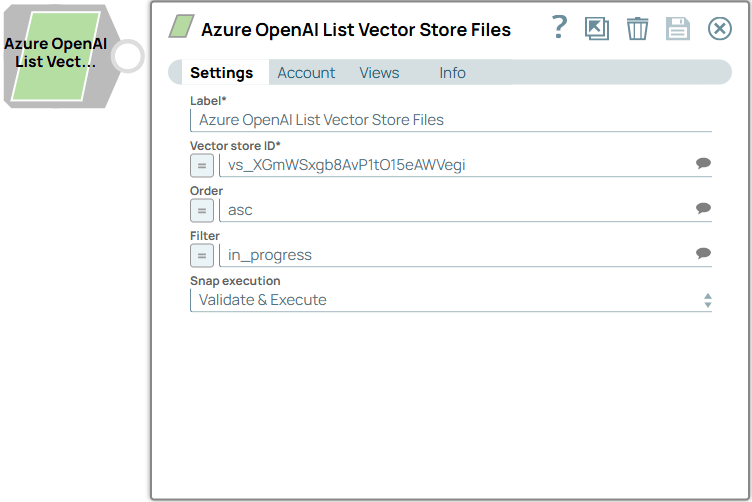Open the Snap execution dropdown

click(x=451, y=300)
